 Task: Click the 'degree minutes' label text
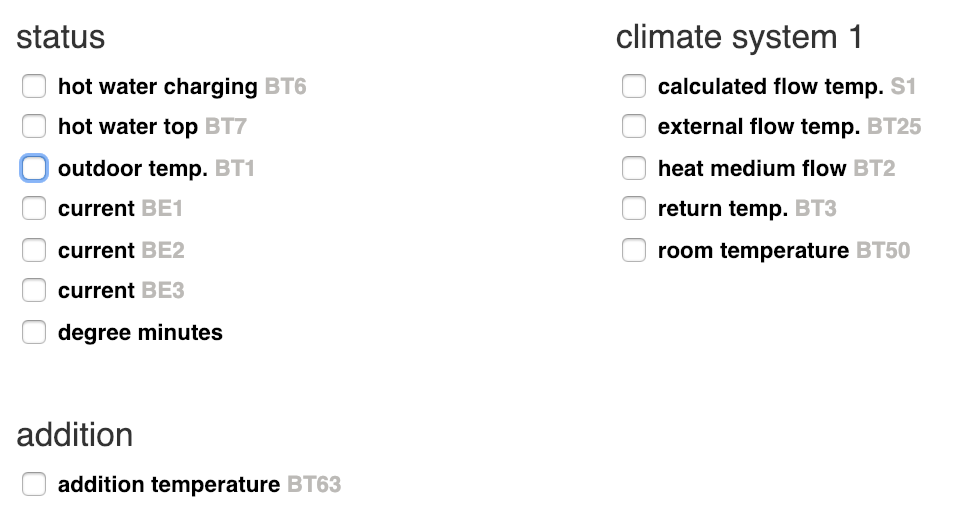click(140, 332)
